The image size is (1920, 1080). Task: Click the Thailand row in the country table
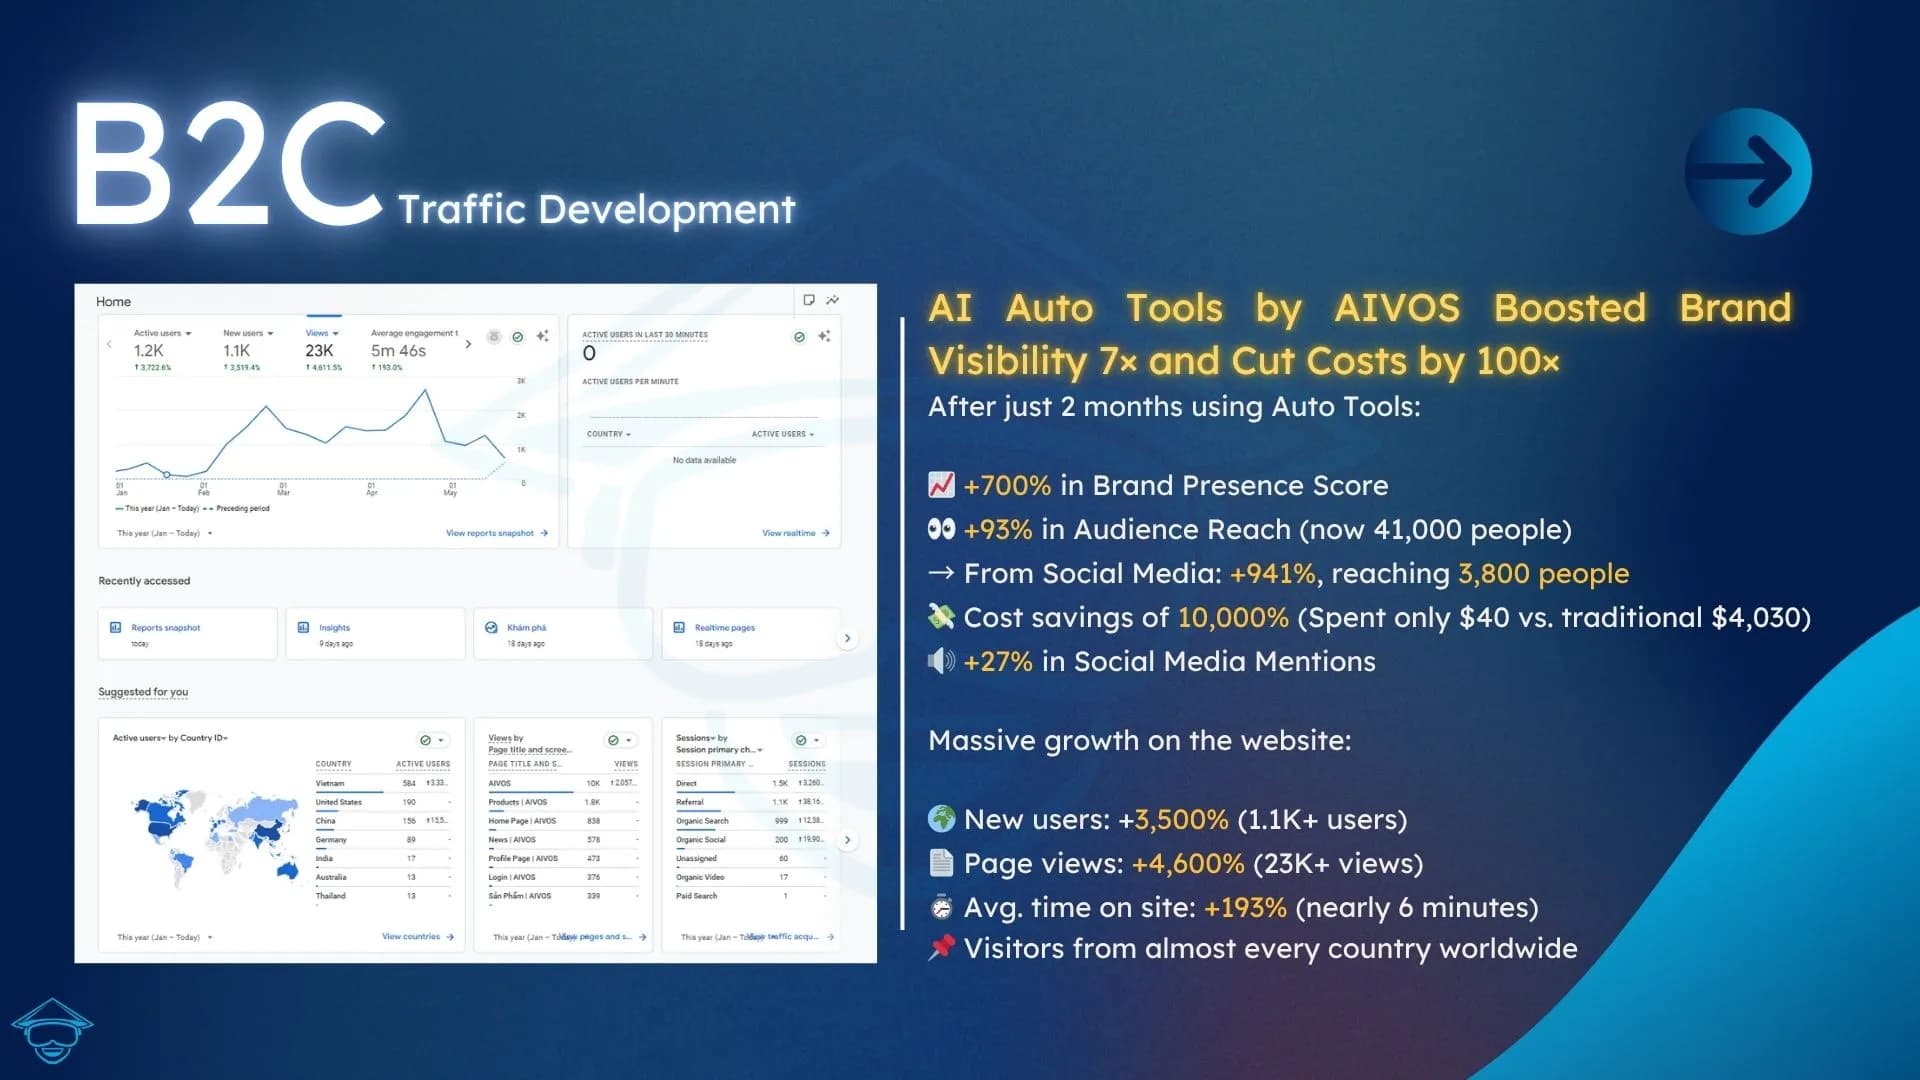[382, 896]
